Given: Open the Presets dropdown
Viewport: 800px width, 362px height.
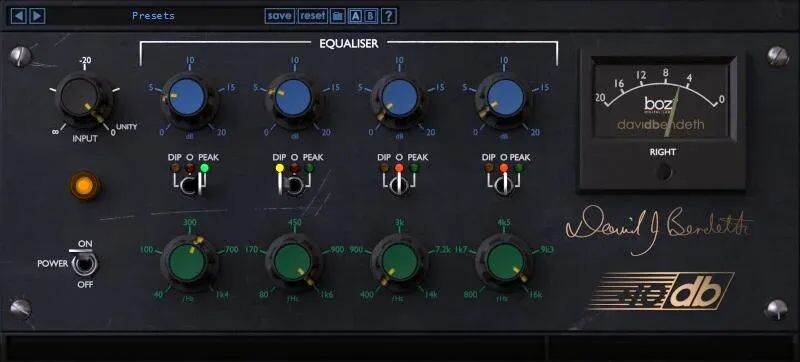Looking at the screenshot, I should [154, 16].
